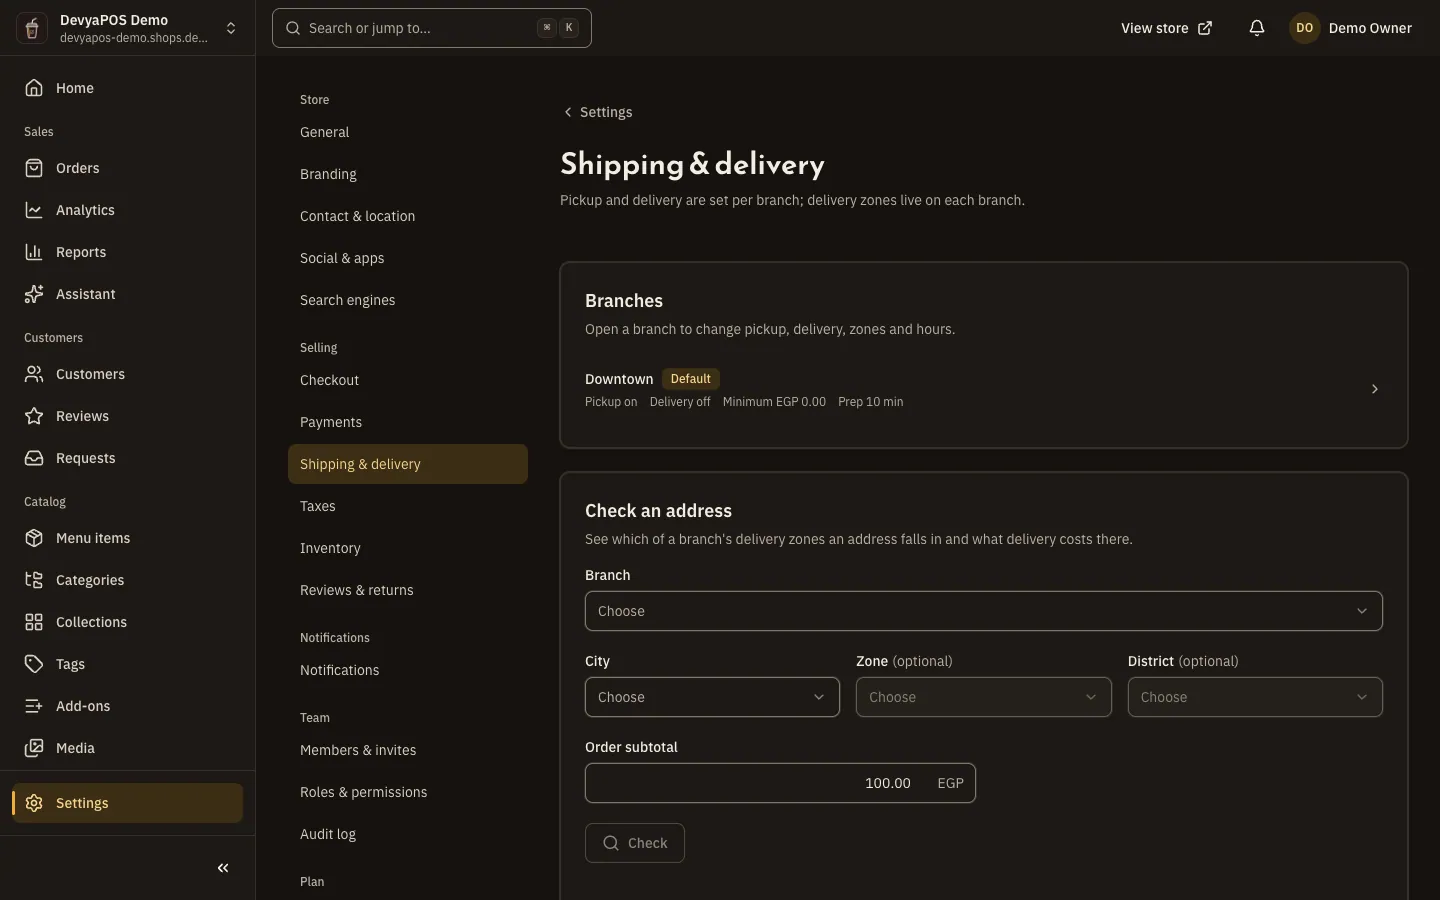Click the Media images icon

tap(34, 748)
